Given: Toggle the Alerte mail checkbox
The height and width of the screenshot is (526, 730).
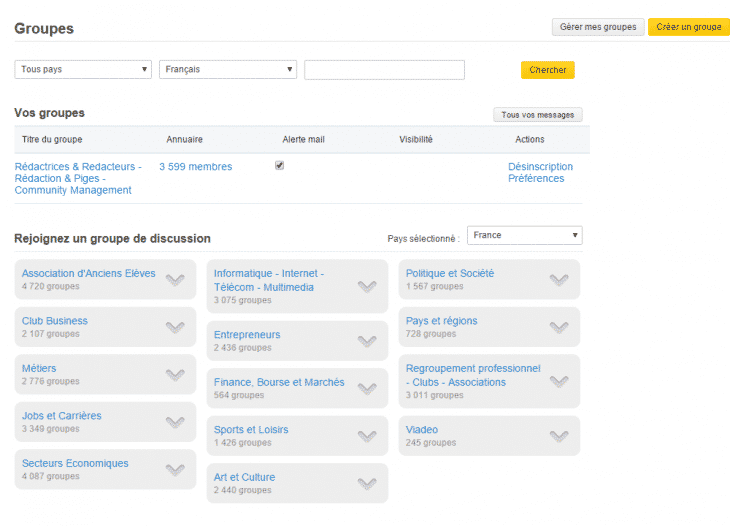Looking at the screenshot, I should 279,166.
